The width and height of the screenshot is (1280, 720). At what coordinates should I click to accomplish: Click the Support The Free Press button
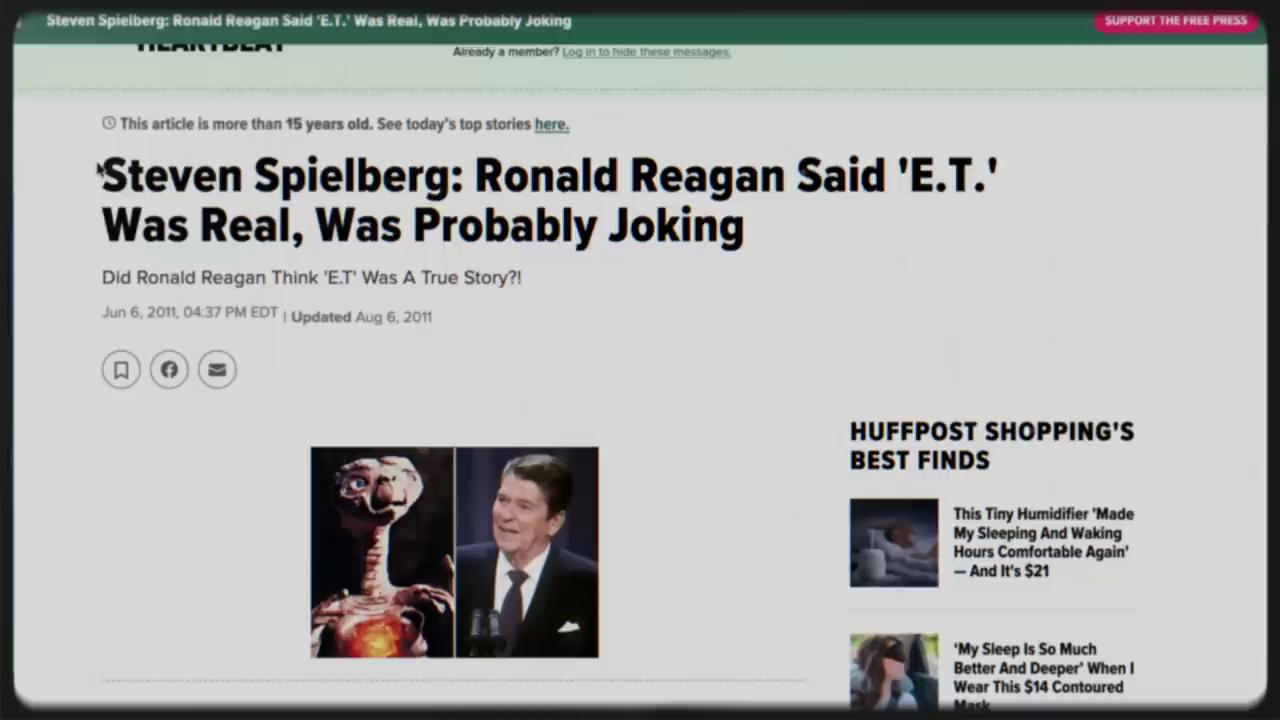tap(1176, 21)
